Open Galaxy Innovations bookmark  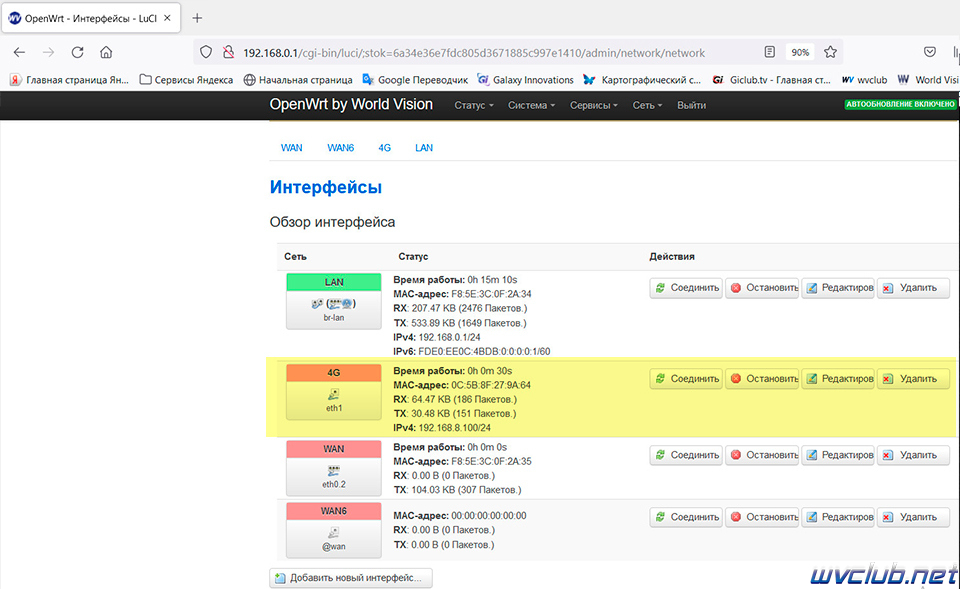coord(525,80)
